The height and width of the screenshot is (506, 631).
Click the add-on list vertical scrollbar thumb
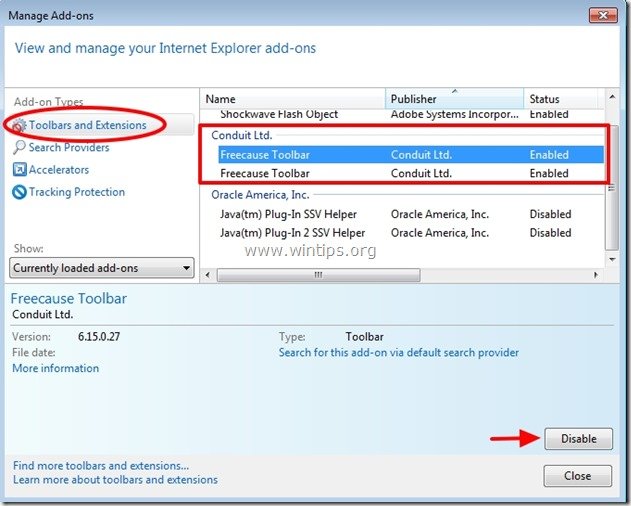coord(612,187)
